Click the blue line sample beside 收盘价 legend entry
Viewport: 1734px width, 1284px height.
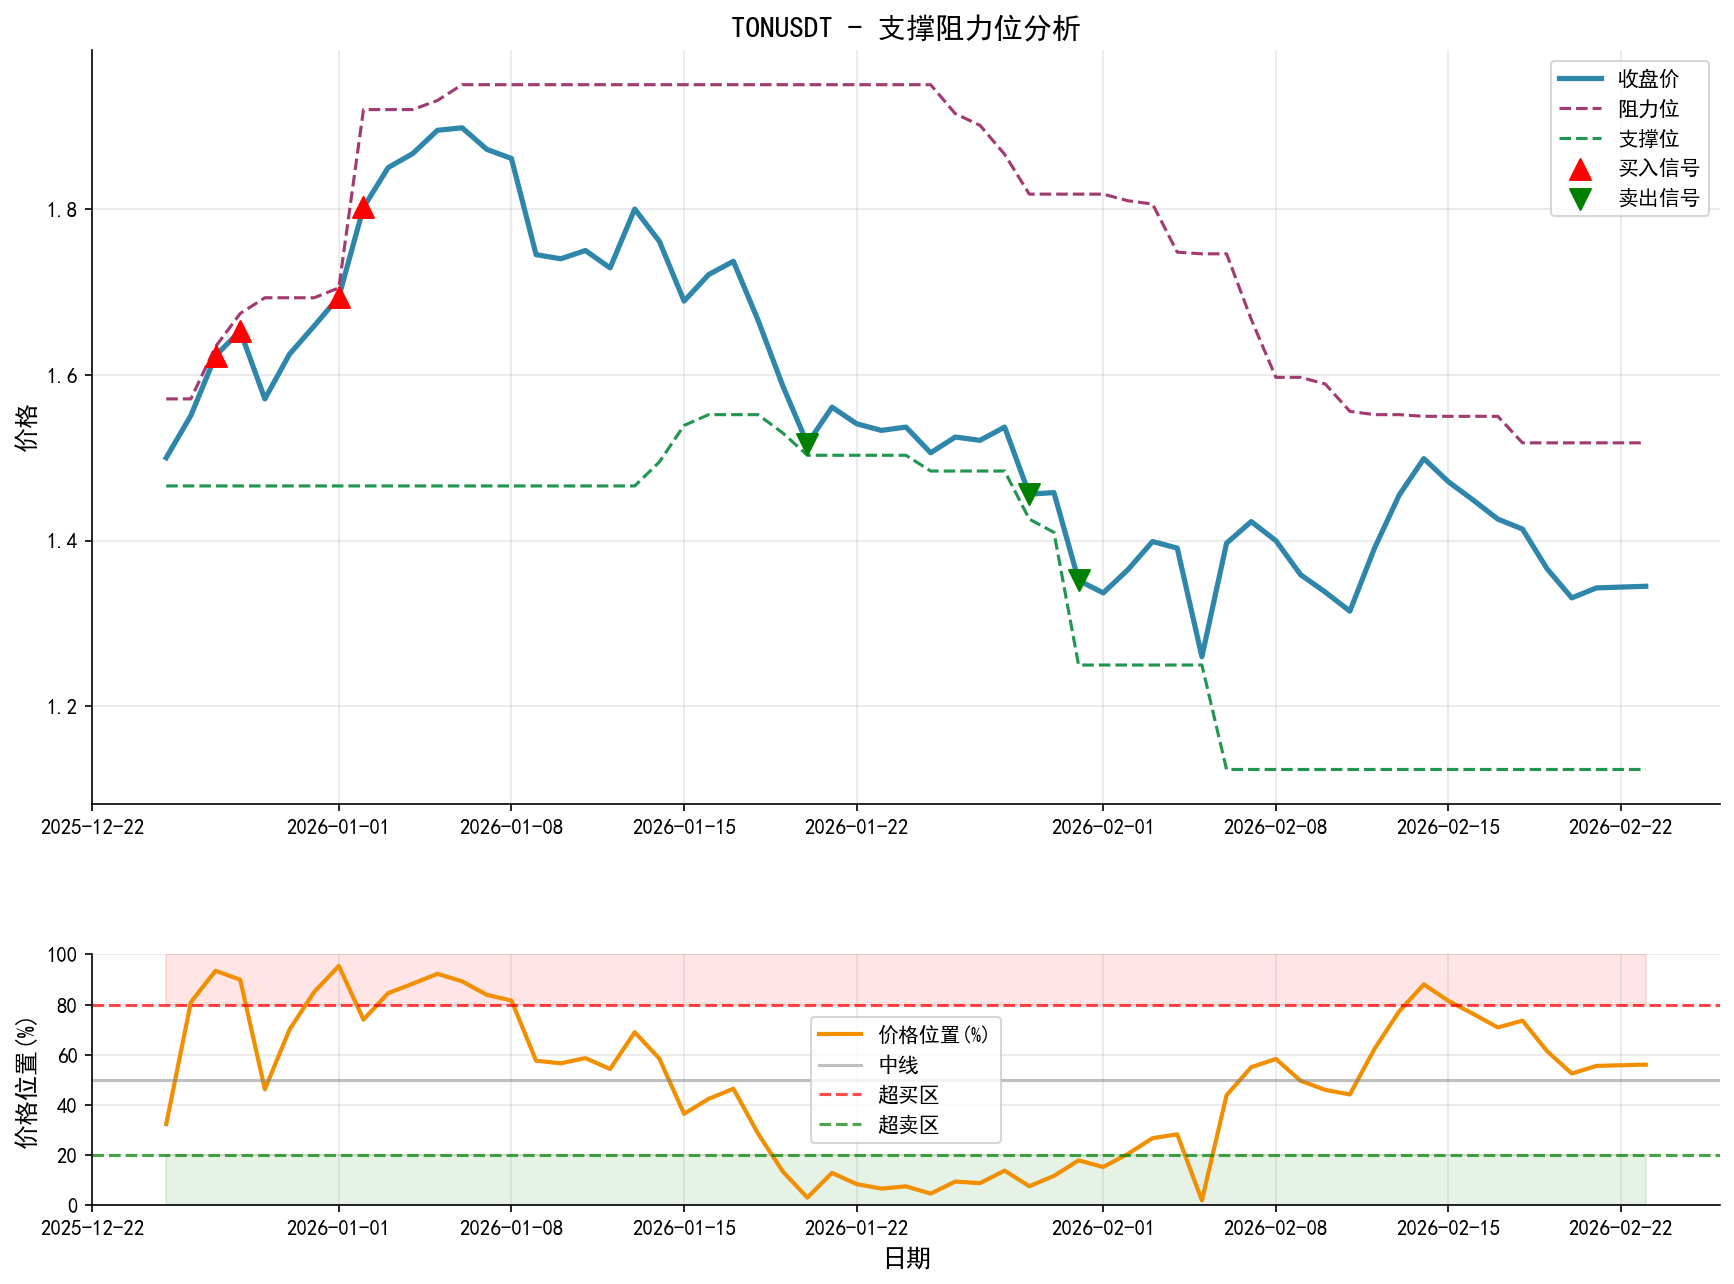[1578, 77]
